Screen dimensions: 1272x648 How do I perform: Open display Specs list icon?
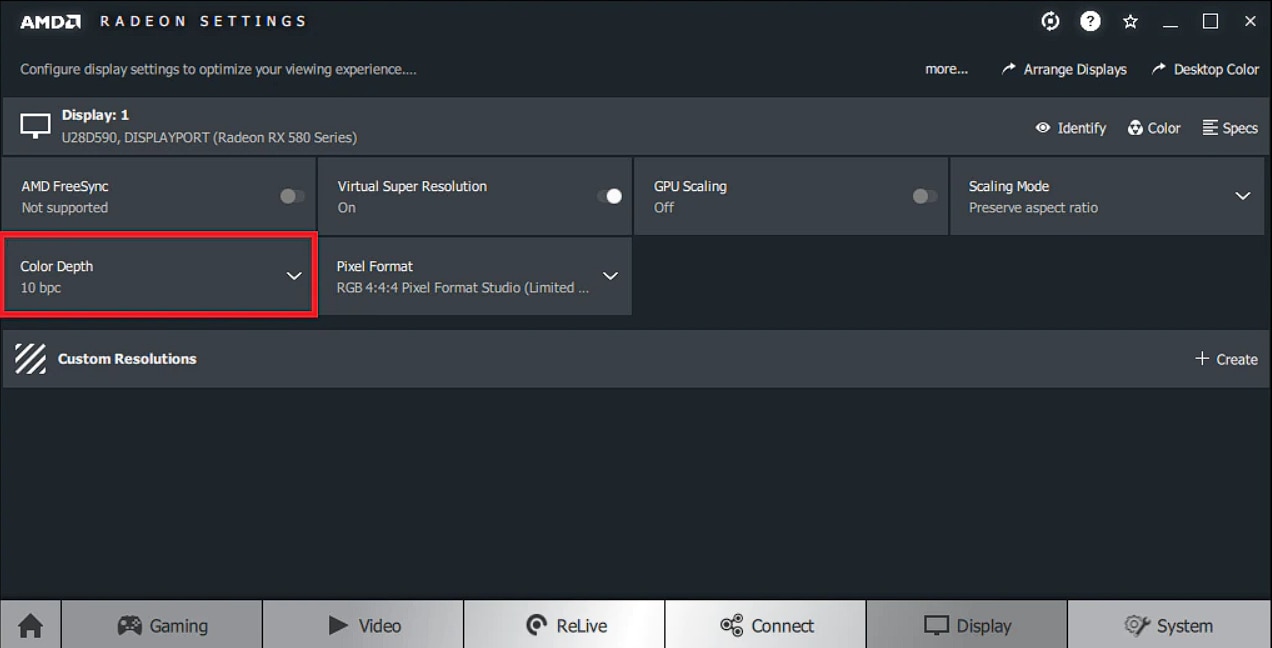coord(1210,128)
